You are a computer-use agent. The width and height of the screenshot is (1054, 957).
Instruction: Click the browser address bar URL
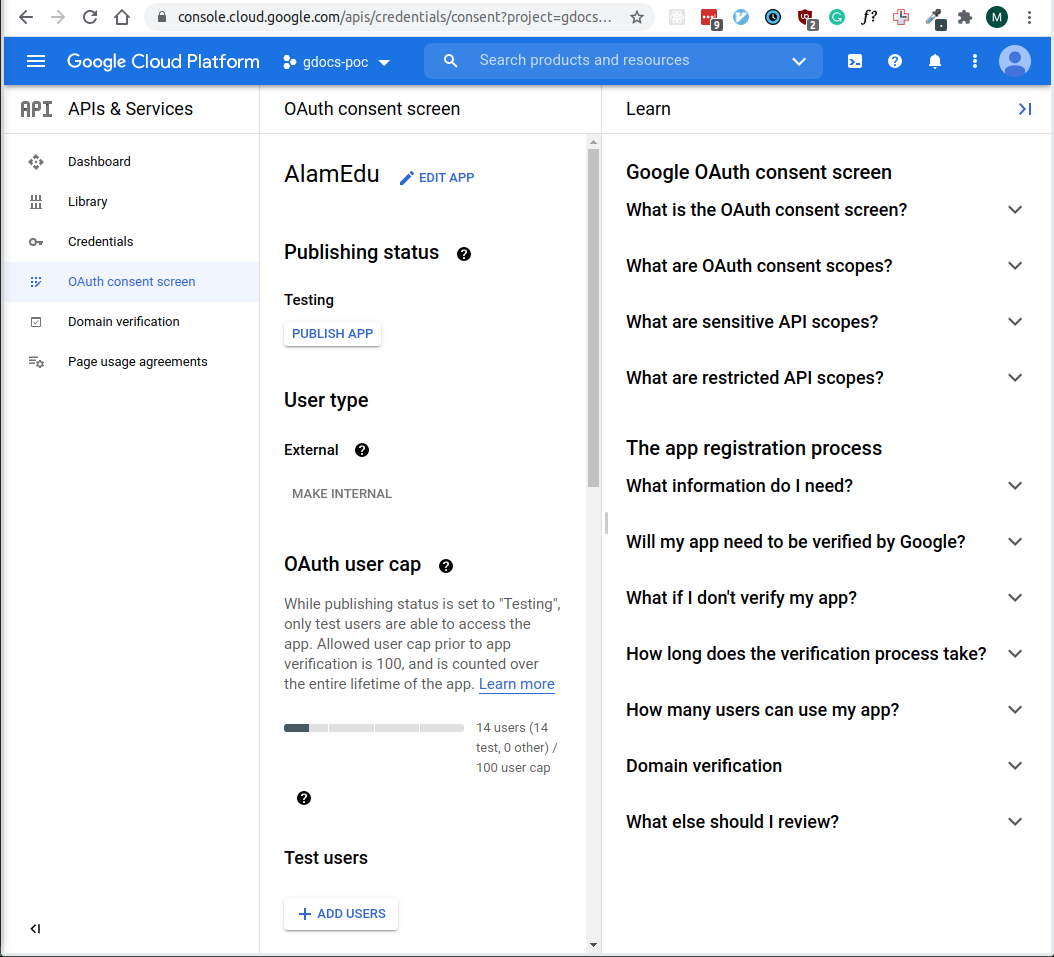coord(395,17)
